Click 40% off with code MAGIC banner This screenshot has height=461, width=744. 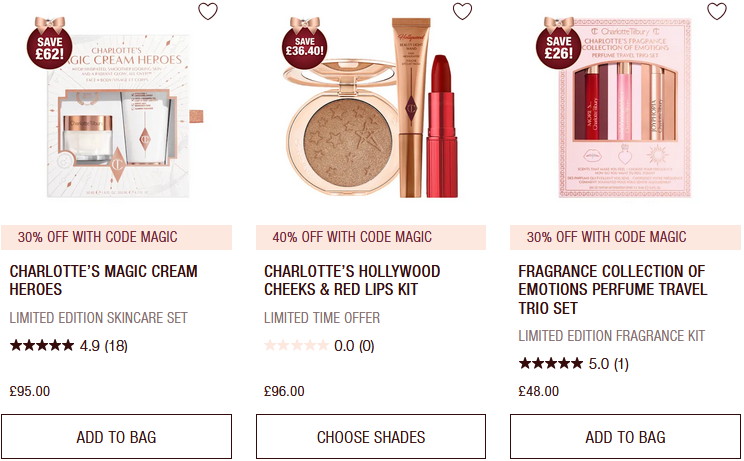point(371,237)
